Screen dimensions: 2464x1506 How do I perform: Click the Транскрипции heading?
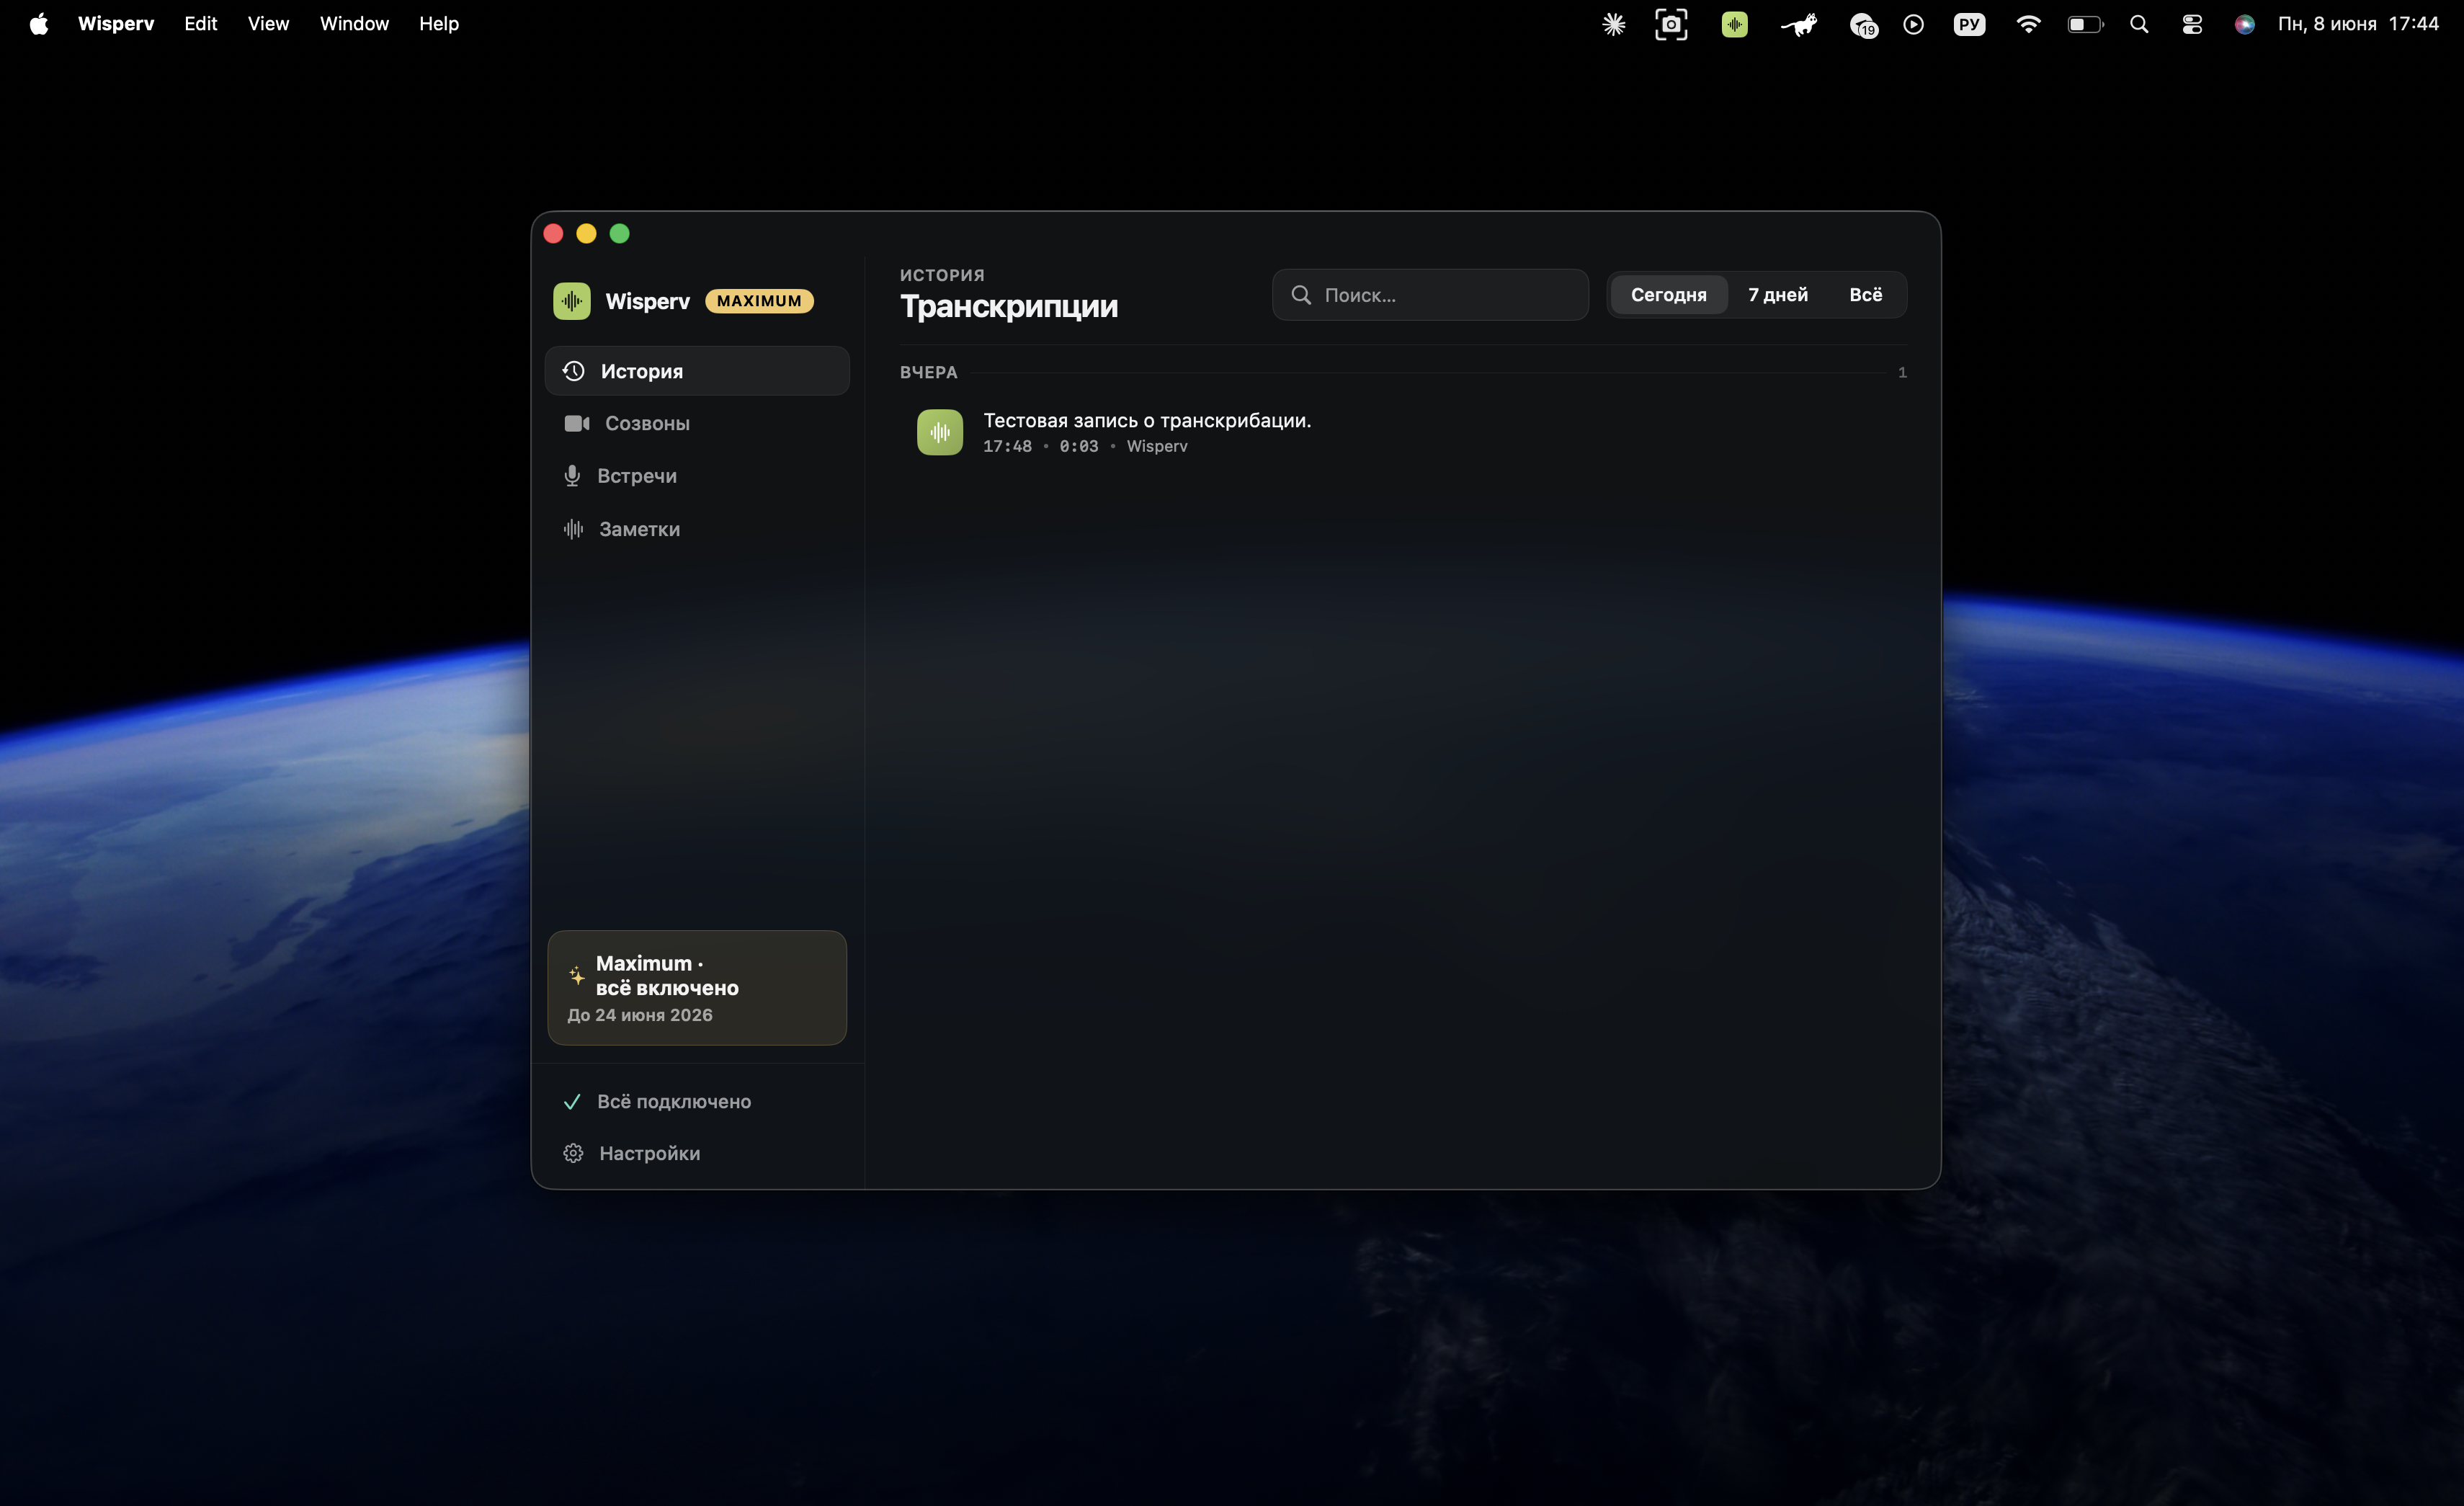1009,306
